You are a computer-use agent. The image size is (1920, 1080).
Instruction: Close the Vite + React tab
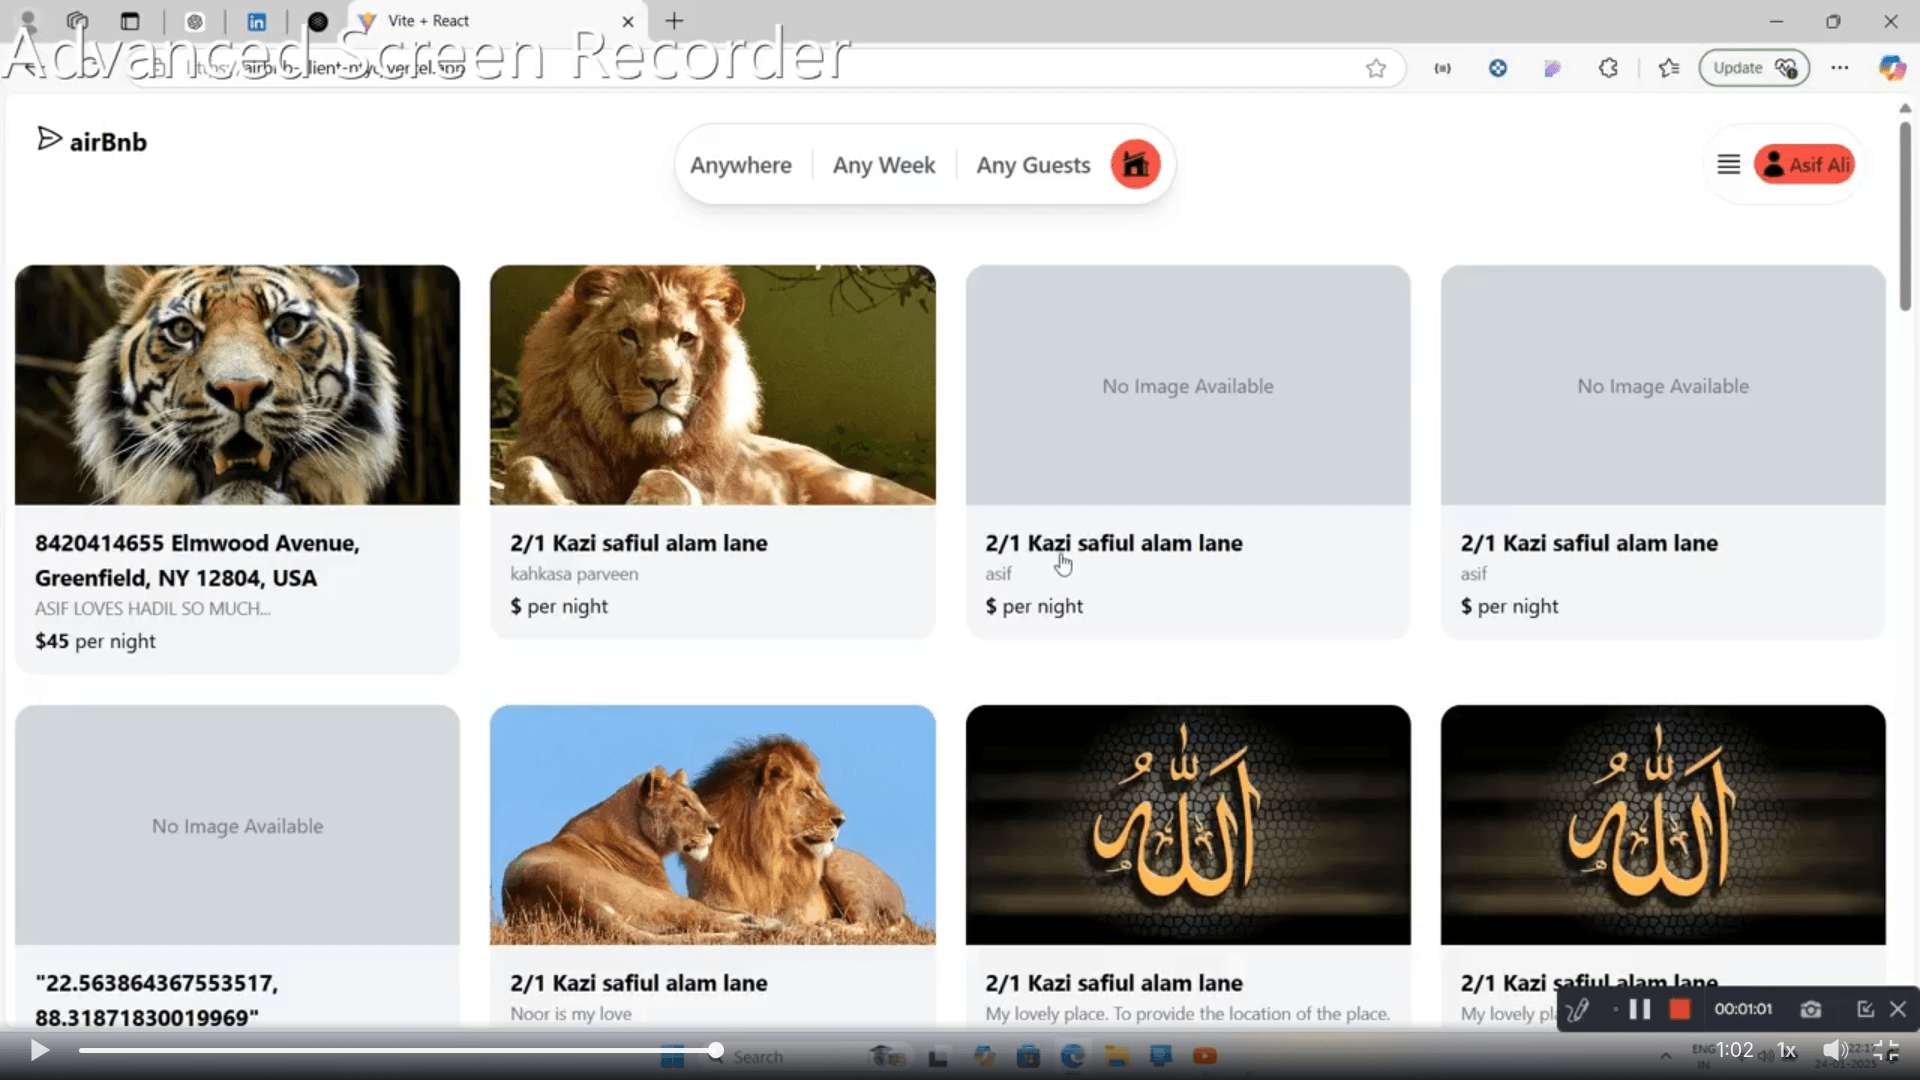point(628,21)
